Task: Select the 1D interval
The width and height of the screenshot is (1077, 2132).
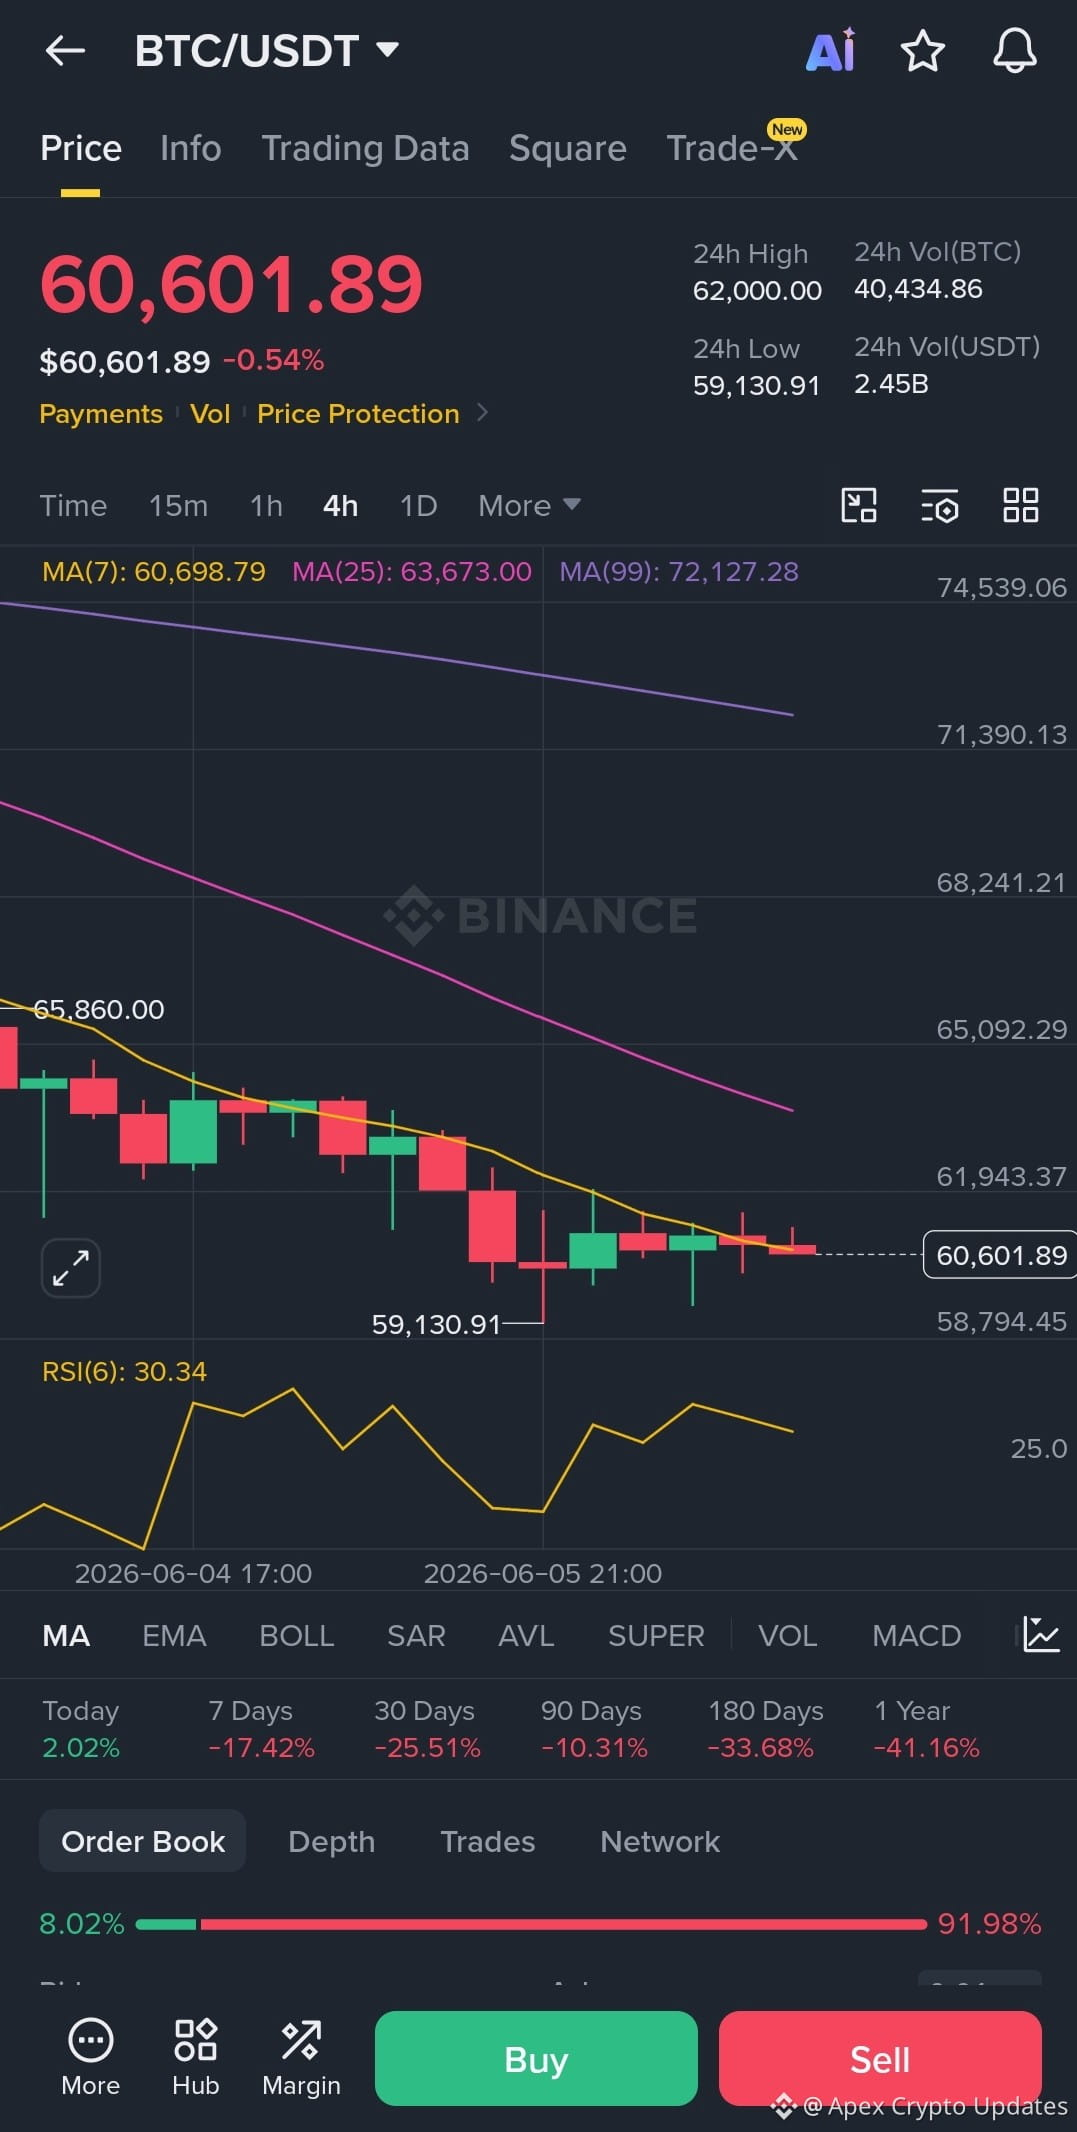Action: coord(418,505)
